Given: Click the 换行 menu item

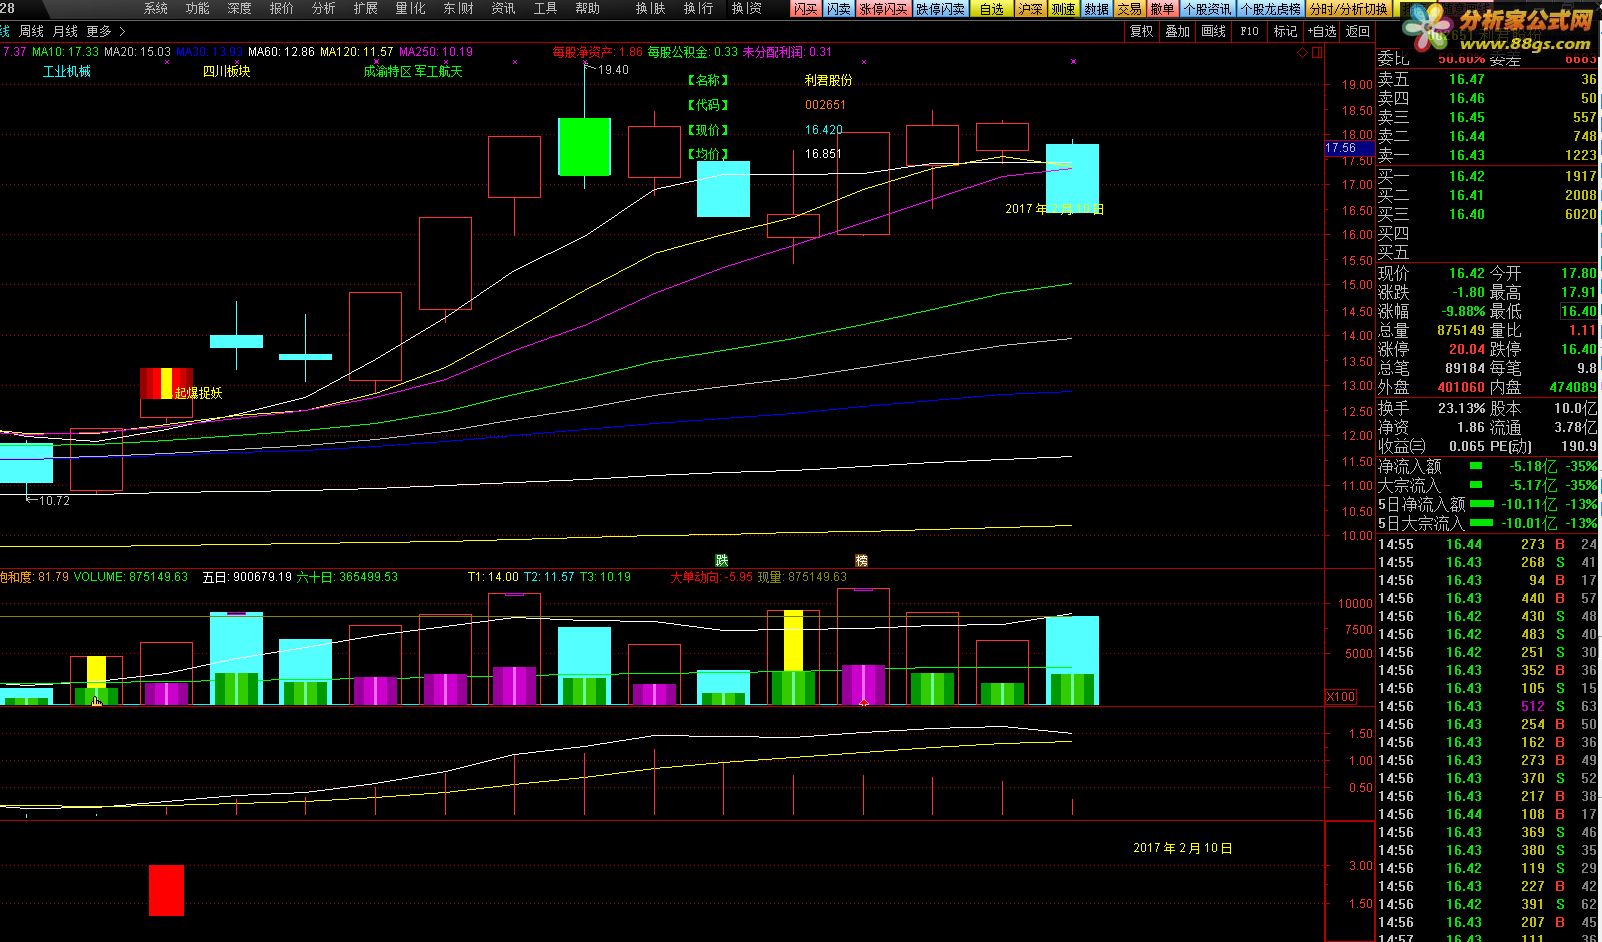Looking at the screenshot, I should 699,8.
